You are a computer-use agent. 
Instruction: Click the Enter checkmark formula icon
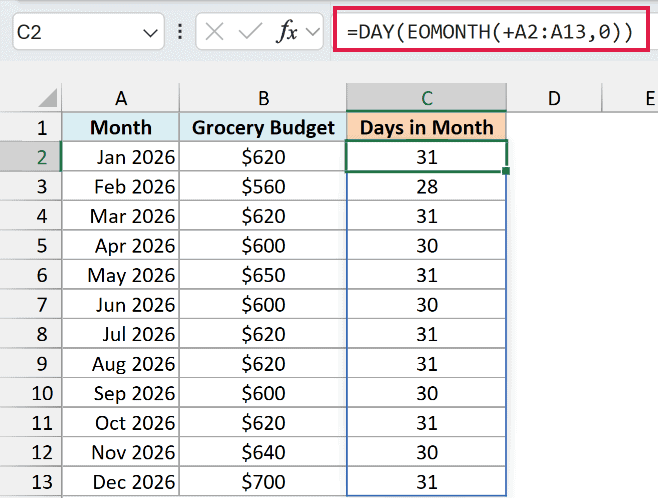tap(250, 32)
